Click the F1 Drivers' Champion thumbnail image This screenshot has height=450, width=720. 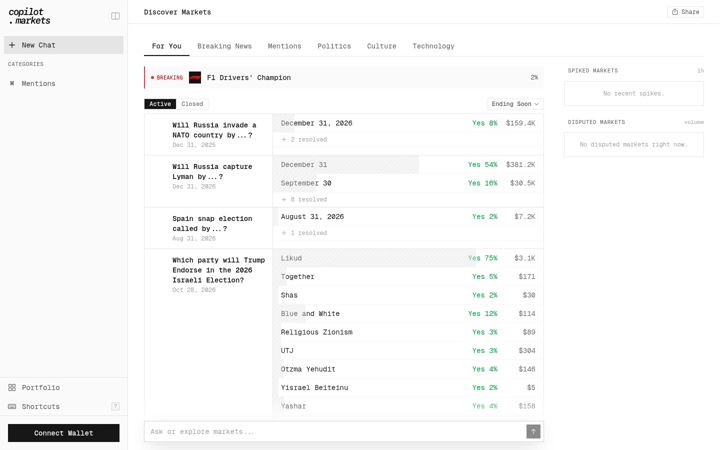[x=195, y=78]
